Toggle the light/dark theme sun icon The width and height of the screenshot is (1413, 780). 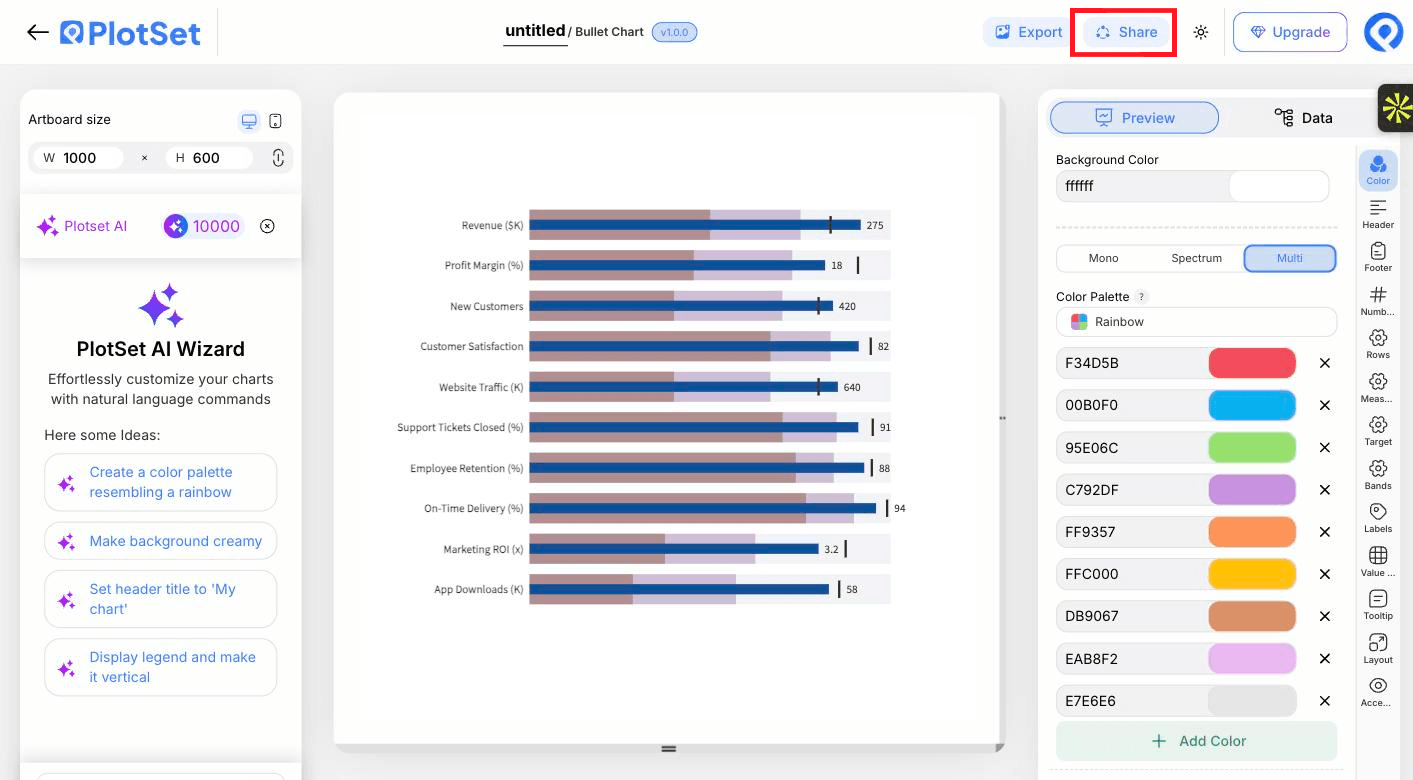tap(1201, 32)
